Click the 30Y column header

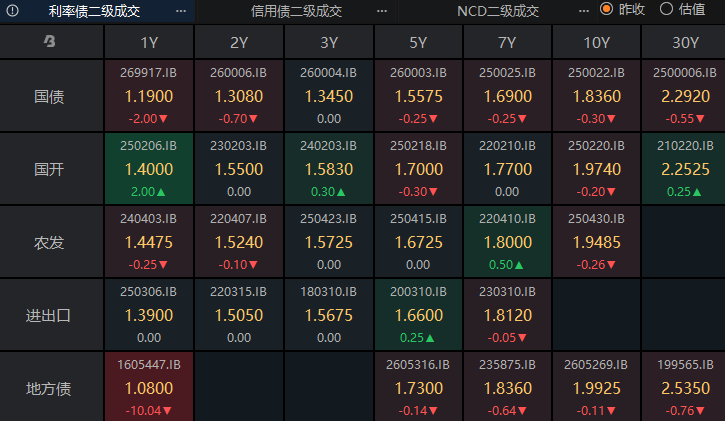point(683,42)
